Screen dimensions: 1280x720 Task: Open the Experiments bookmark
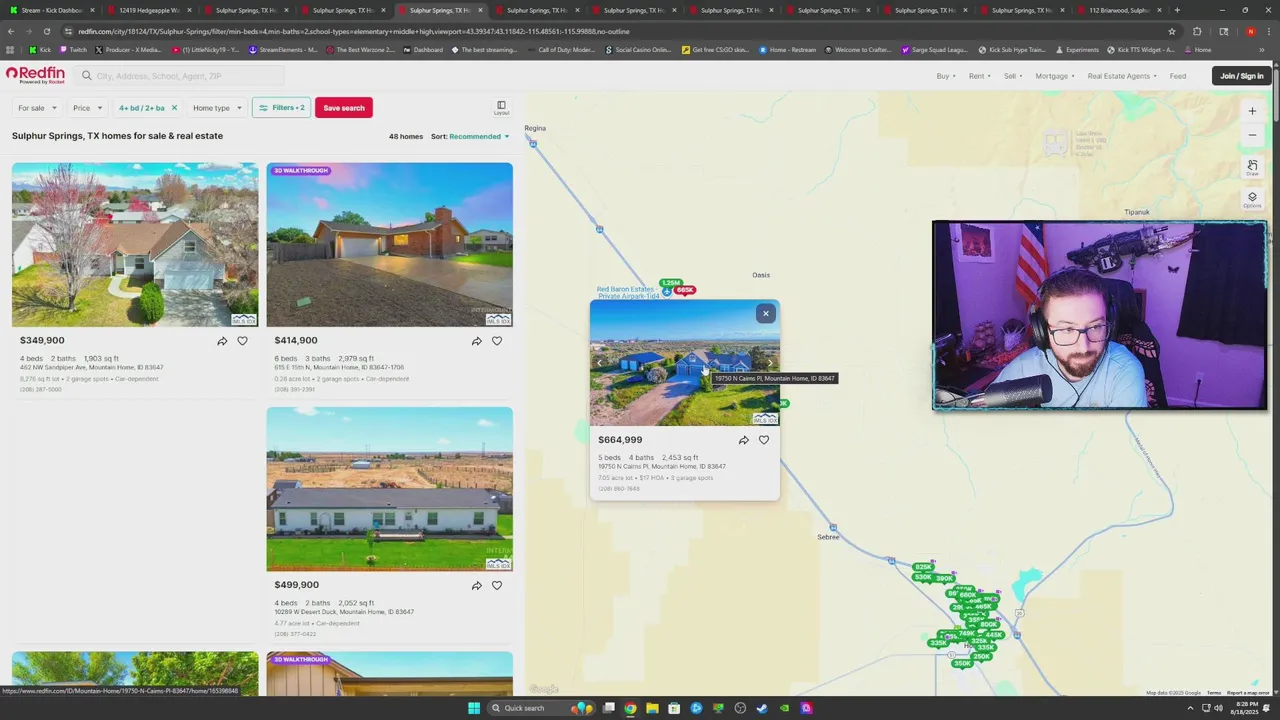[1077, 50]
